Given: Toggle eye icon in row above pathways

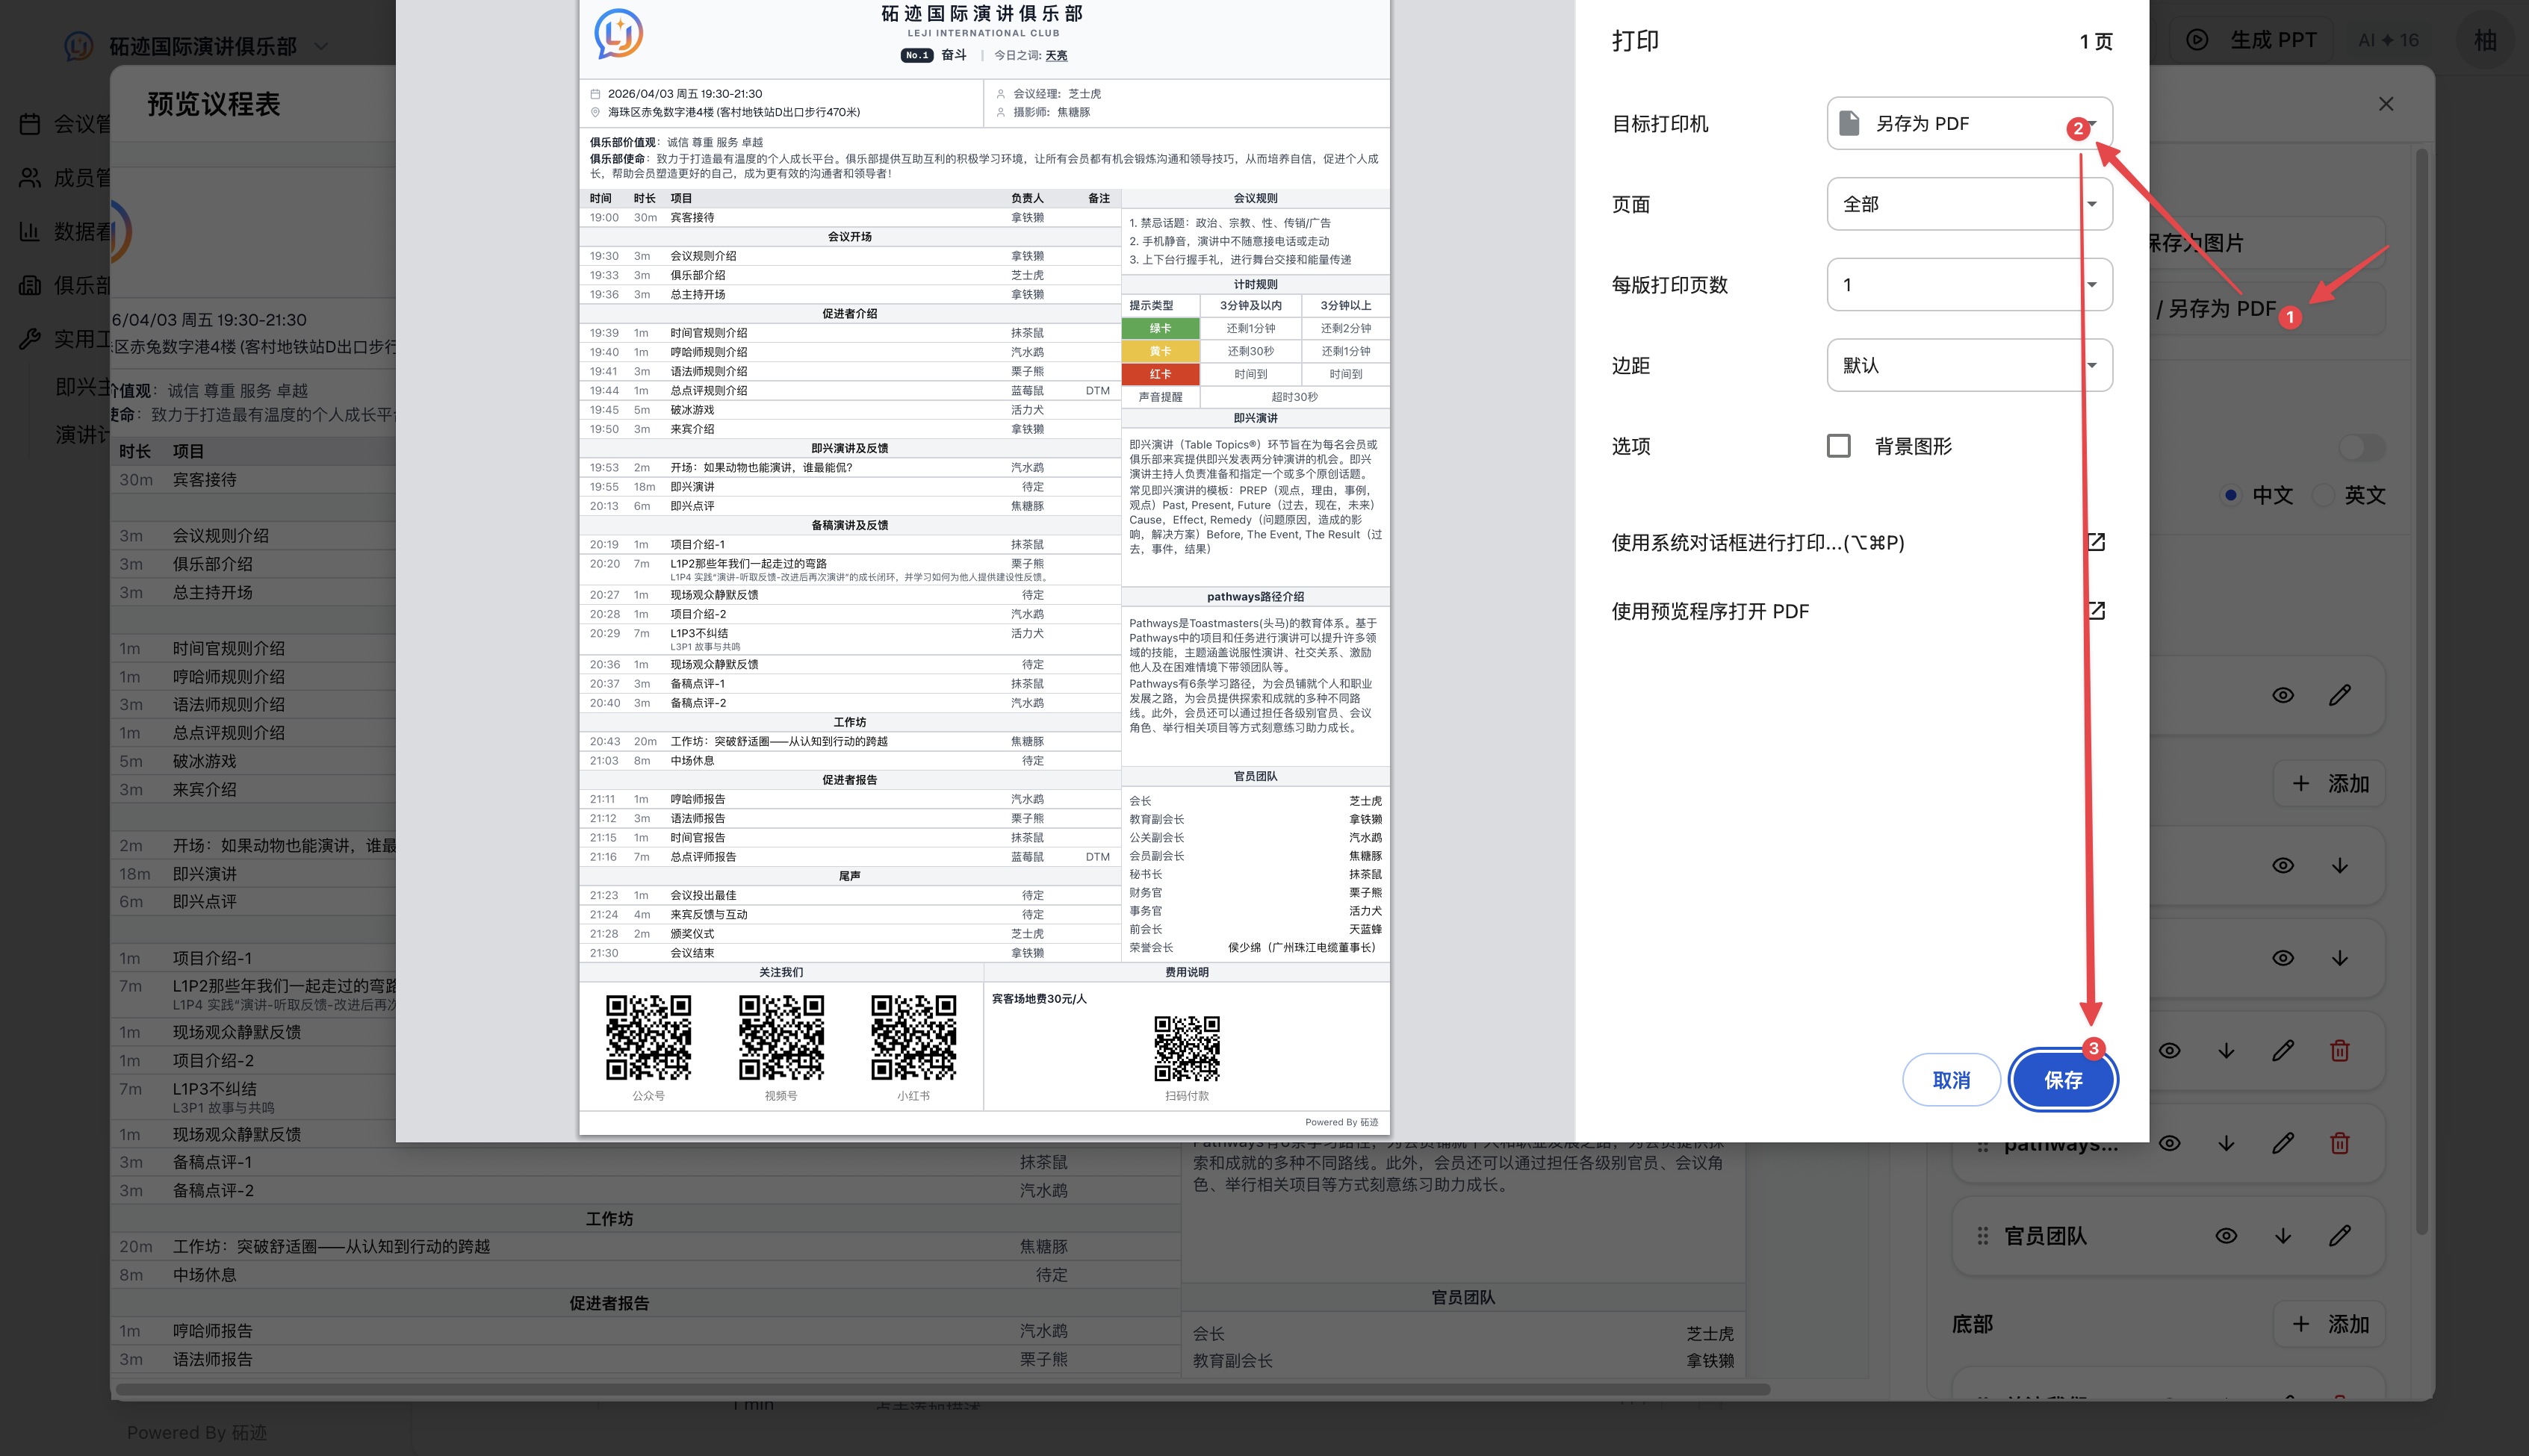Looking at the screenshot, I should (2169, 1051).
